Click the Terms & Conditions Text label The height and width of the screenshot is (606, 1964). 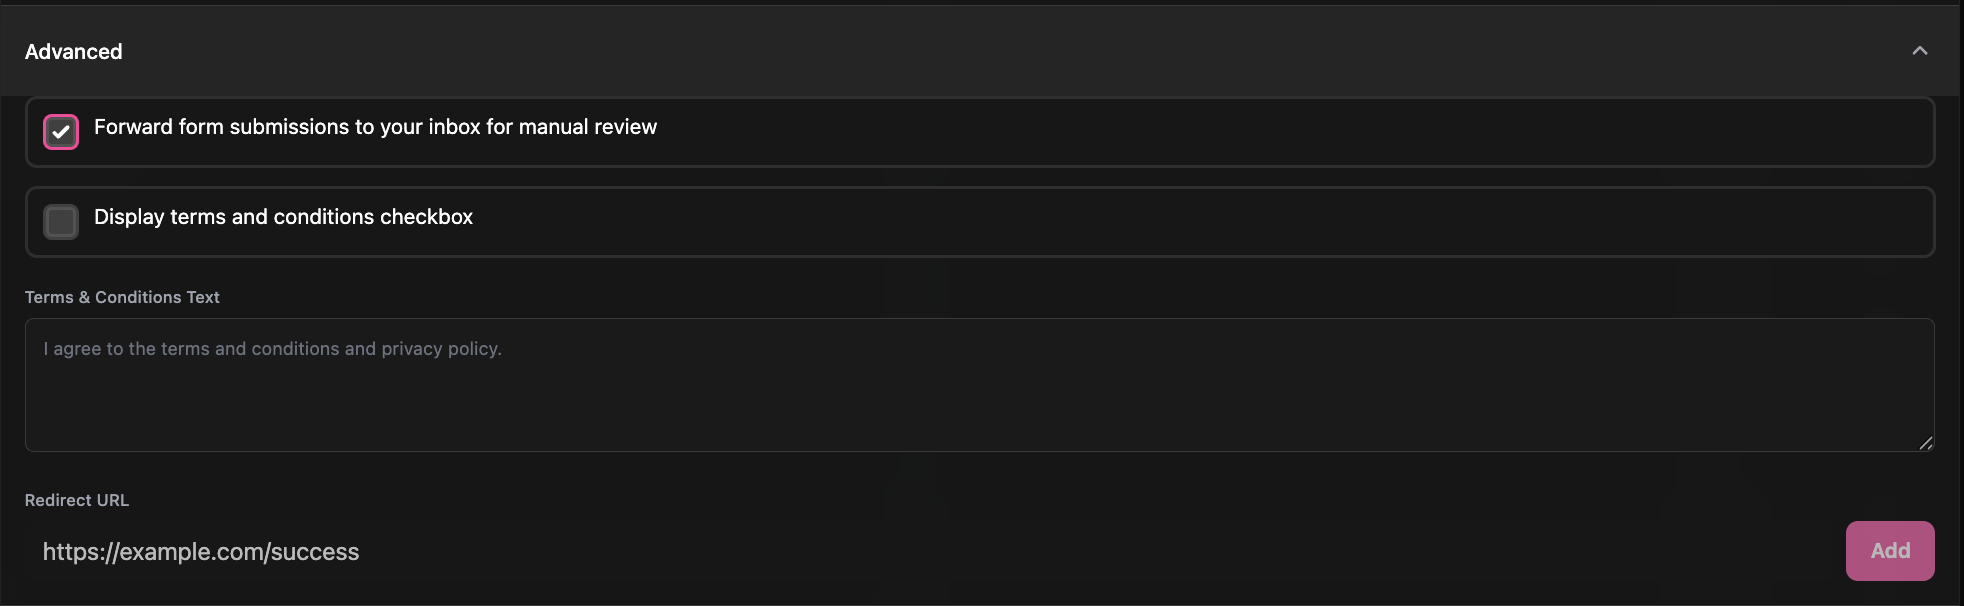122,297
